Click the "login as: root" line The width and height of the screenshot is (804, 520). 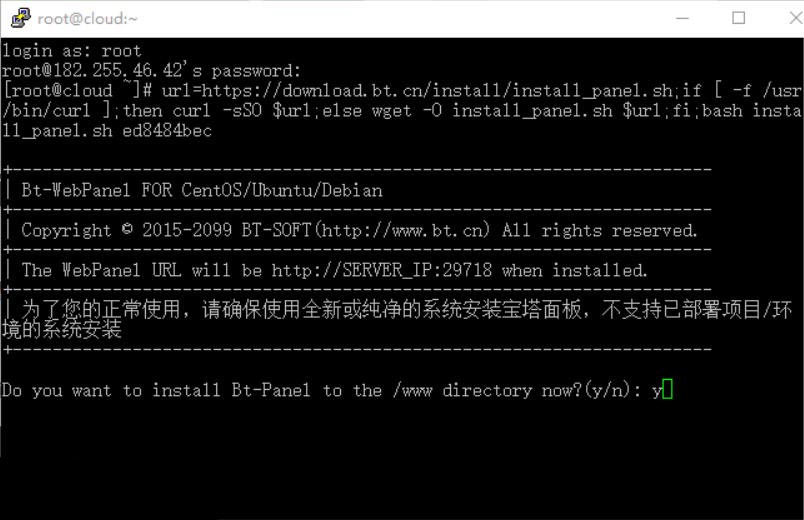[72, 50]
